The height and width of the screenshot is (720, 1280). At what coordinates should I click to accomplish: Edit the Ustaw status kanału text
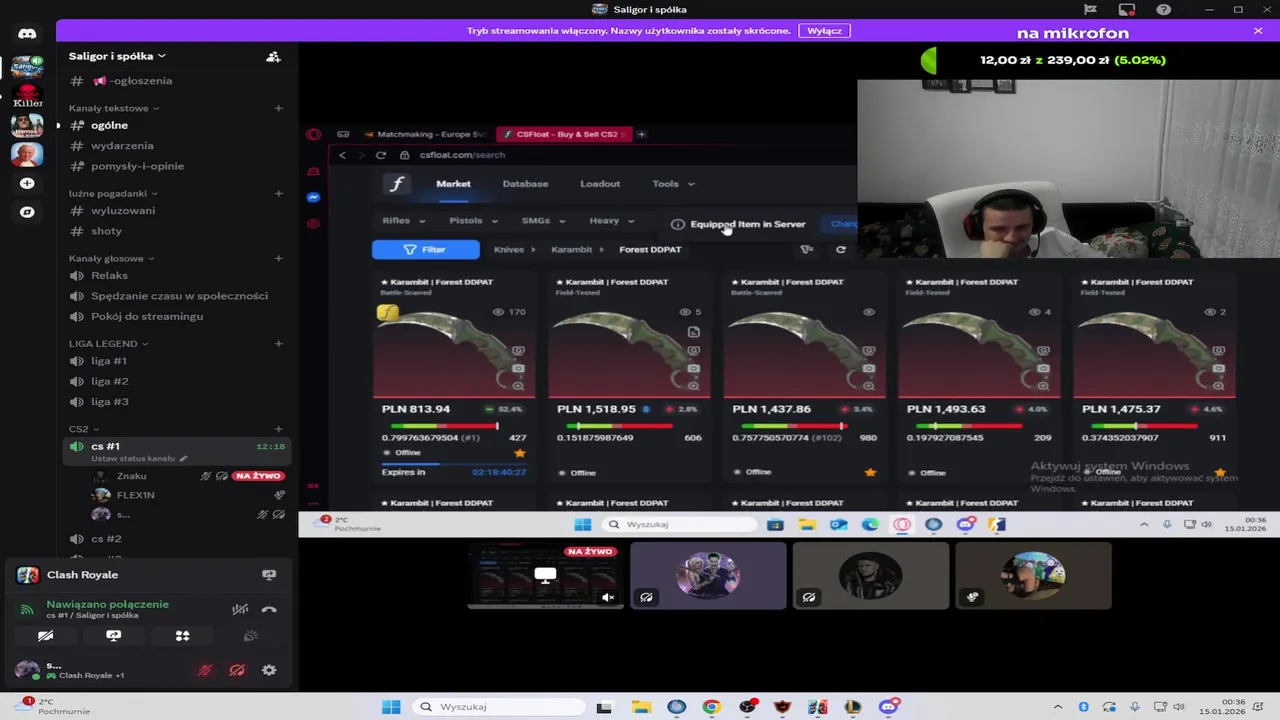click(x=133, y=458)
